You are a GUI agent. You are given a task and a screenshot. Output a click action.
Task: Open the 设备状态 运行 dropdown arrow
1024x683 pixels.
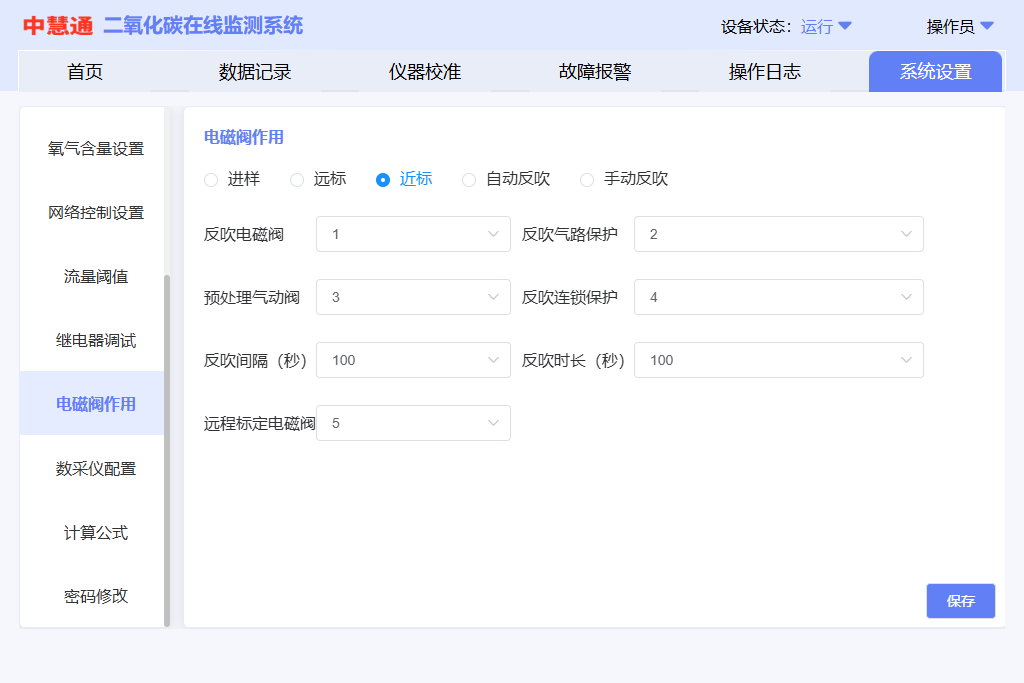pyautogui.click(x=845, y=26)
